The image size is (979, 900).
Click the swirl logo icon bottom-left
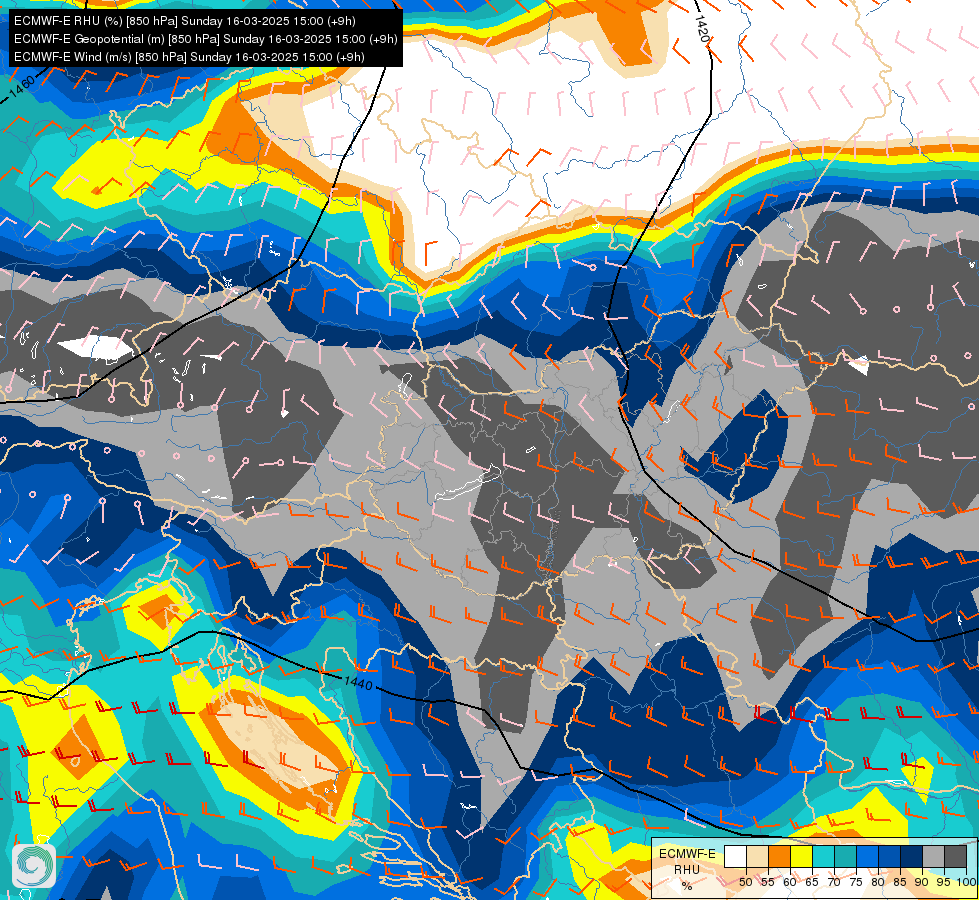34,866
